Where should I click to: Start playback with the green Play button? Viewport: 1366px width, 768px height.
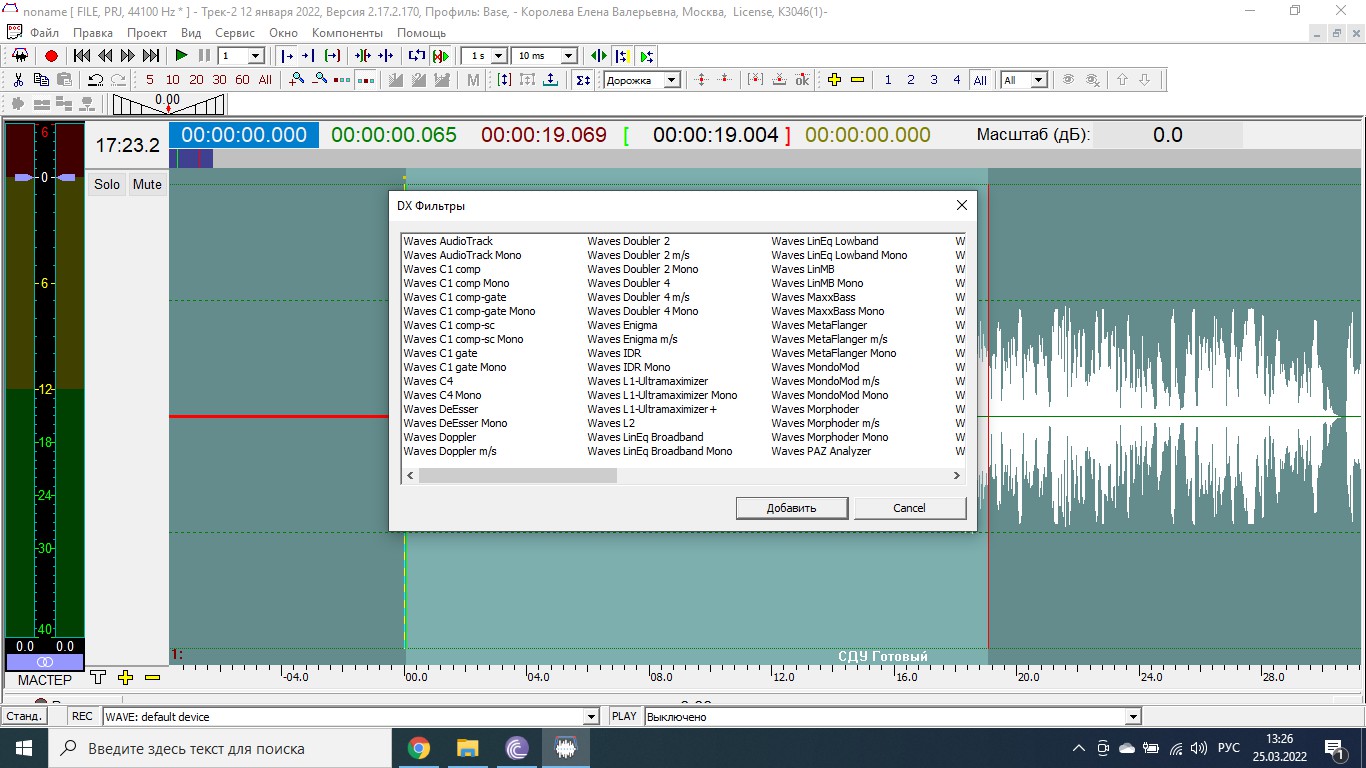click(181, 56)
